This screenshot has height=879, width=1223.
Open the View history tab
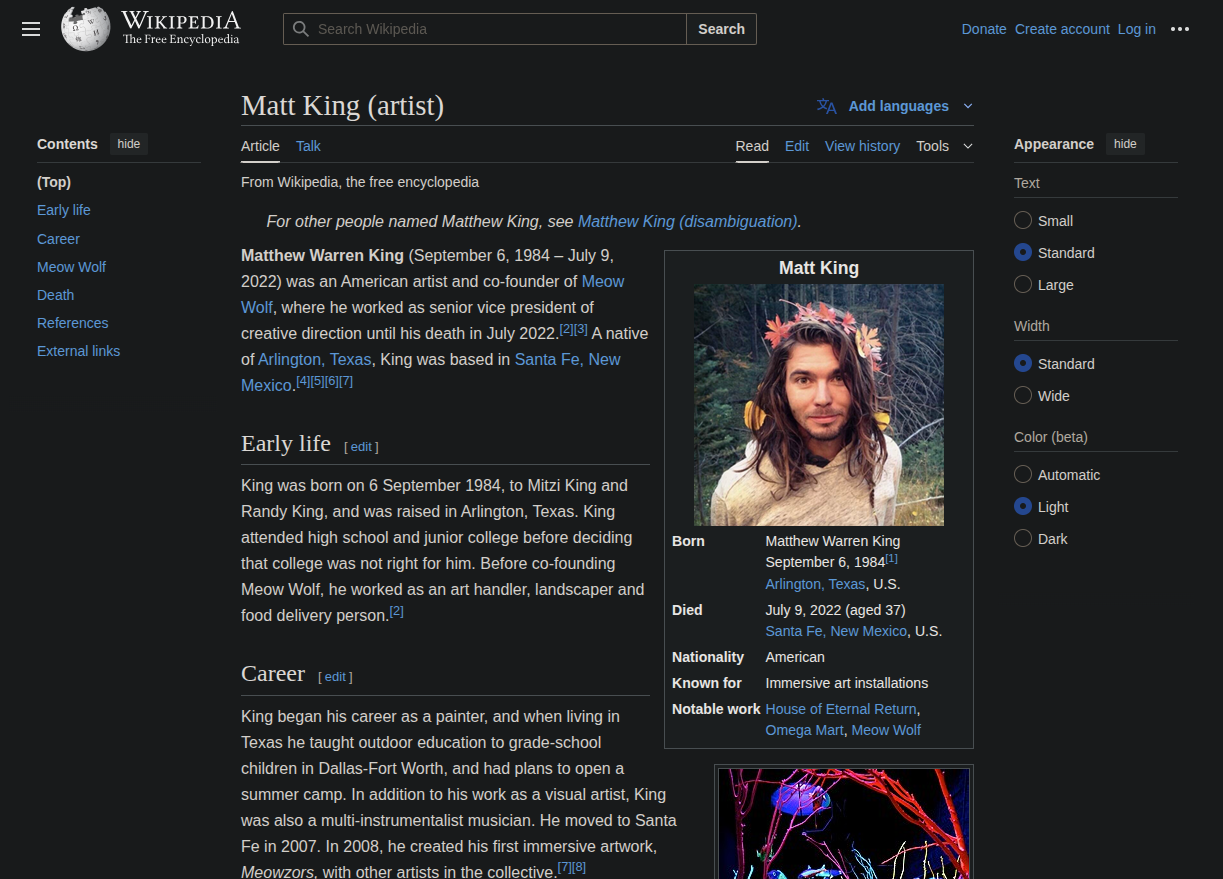coord(862,146)
